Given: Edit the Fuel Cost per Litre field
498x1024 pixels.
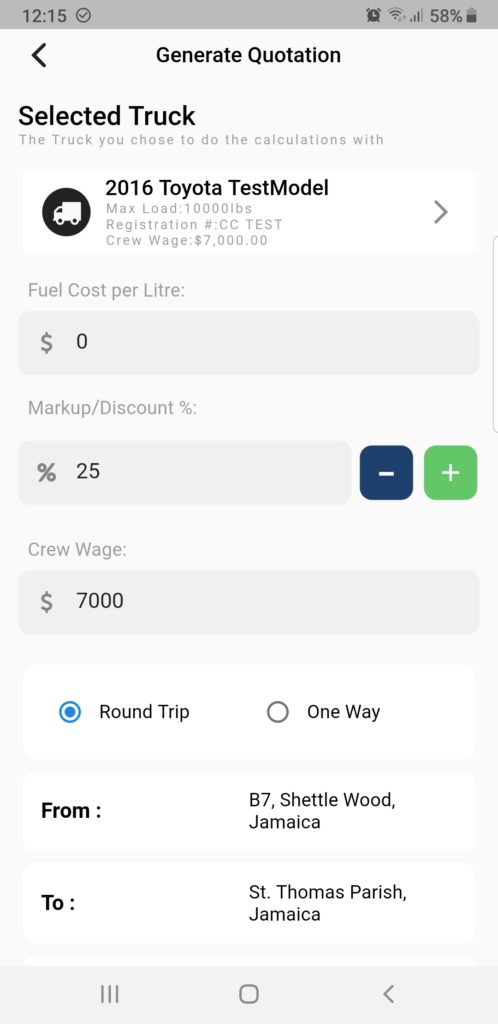Looking at the screenshot, I should (249, 343).
